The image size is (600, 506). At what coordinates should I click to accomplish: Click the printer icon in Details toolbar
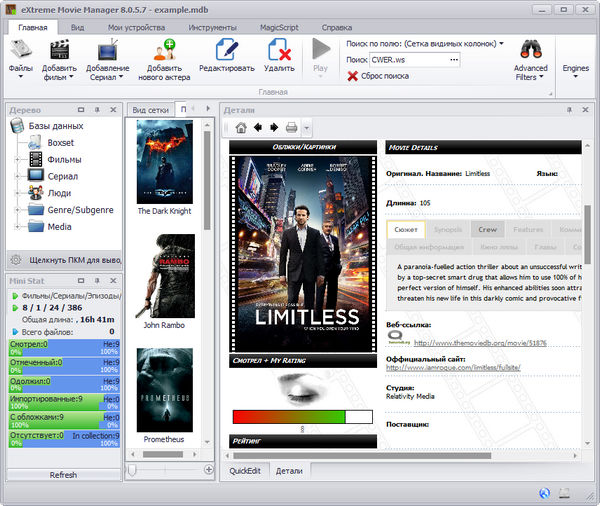(x=291, y=127)
